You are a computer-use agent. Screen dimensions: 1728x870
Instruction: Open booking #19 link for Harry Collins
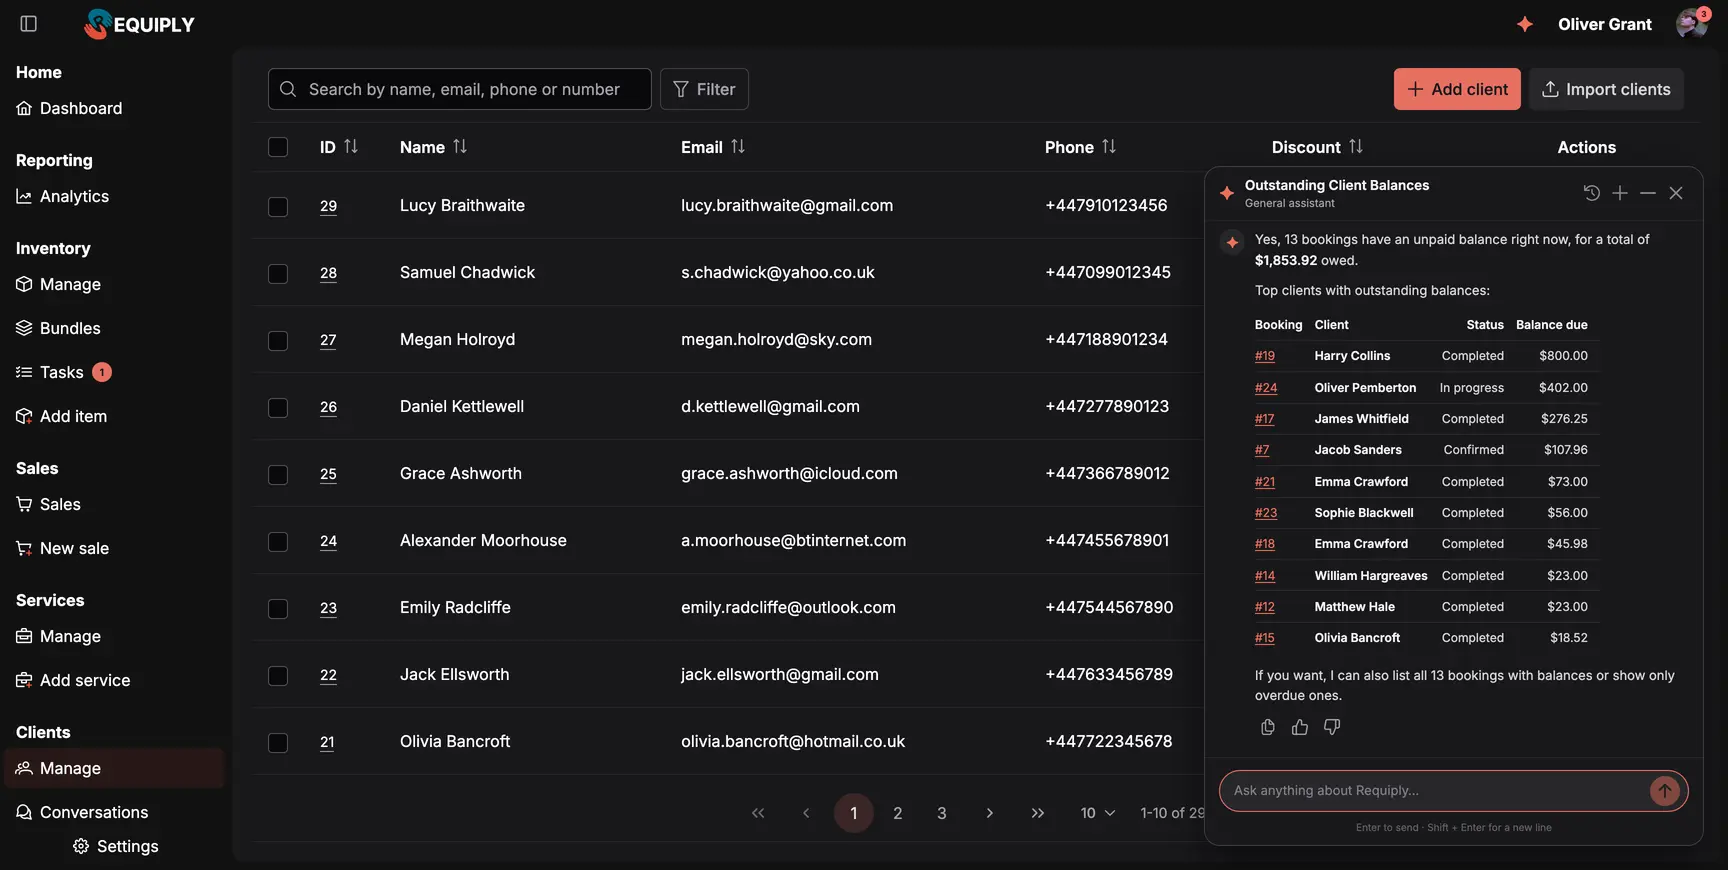[1265, 356]
